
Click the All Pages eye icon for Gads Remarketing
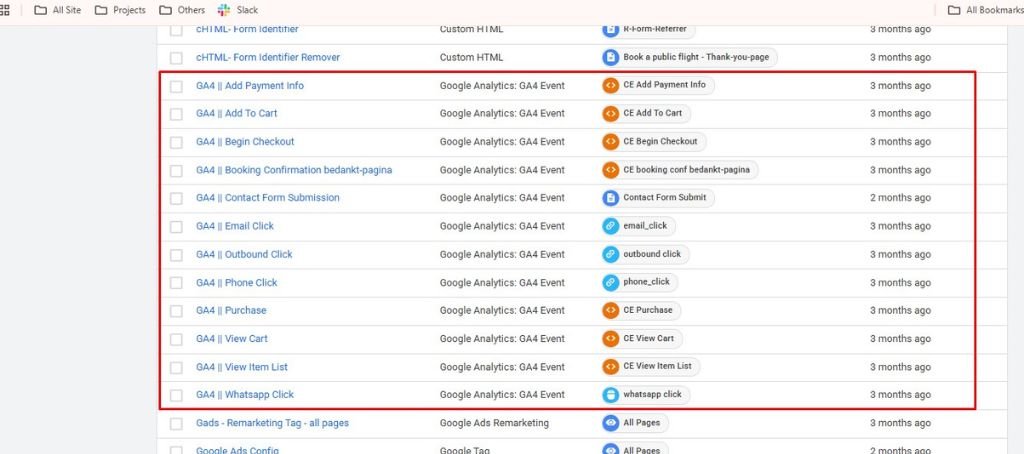coord(610,423)
